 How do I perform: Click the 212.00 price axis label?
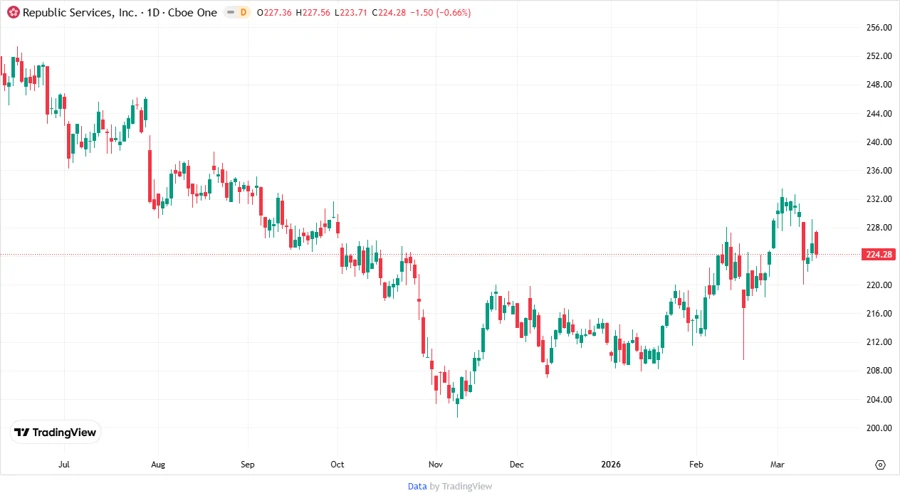coord(879,342)
